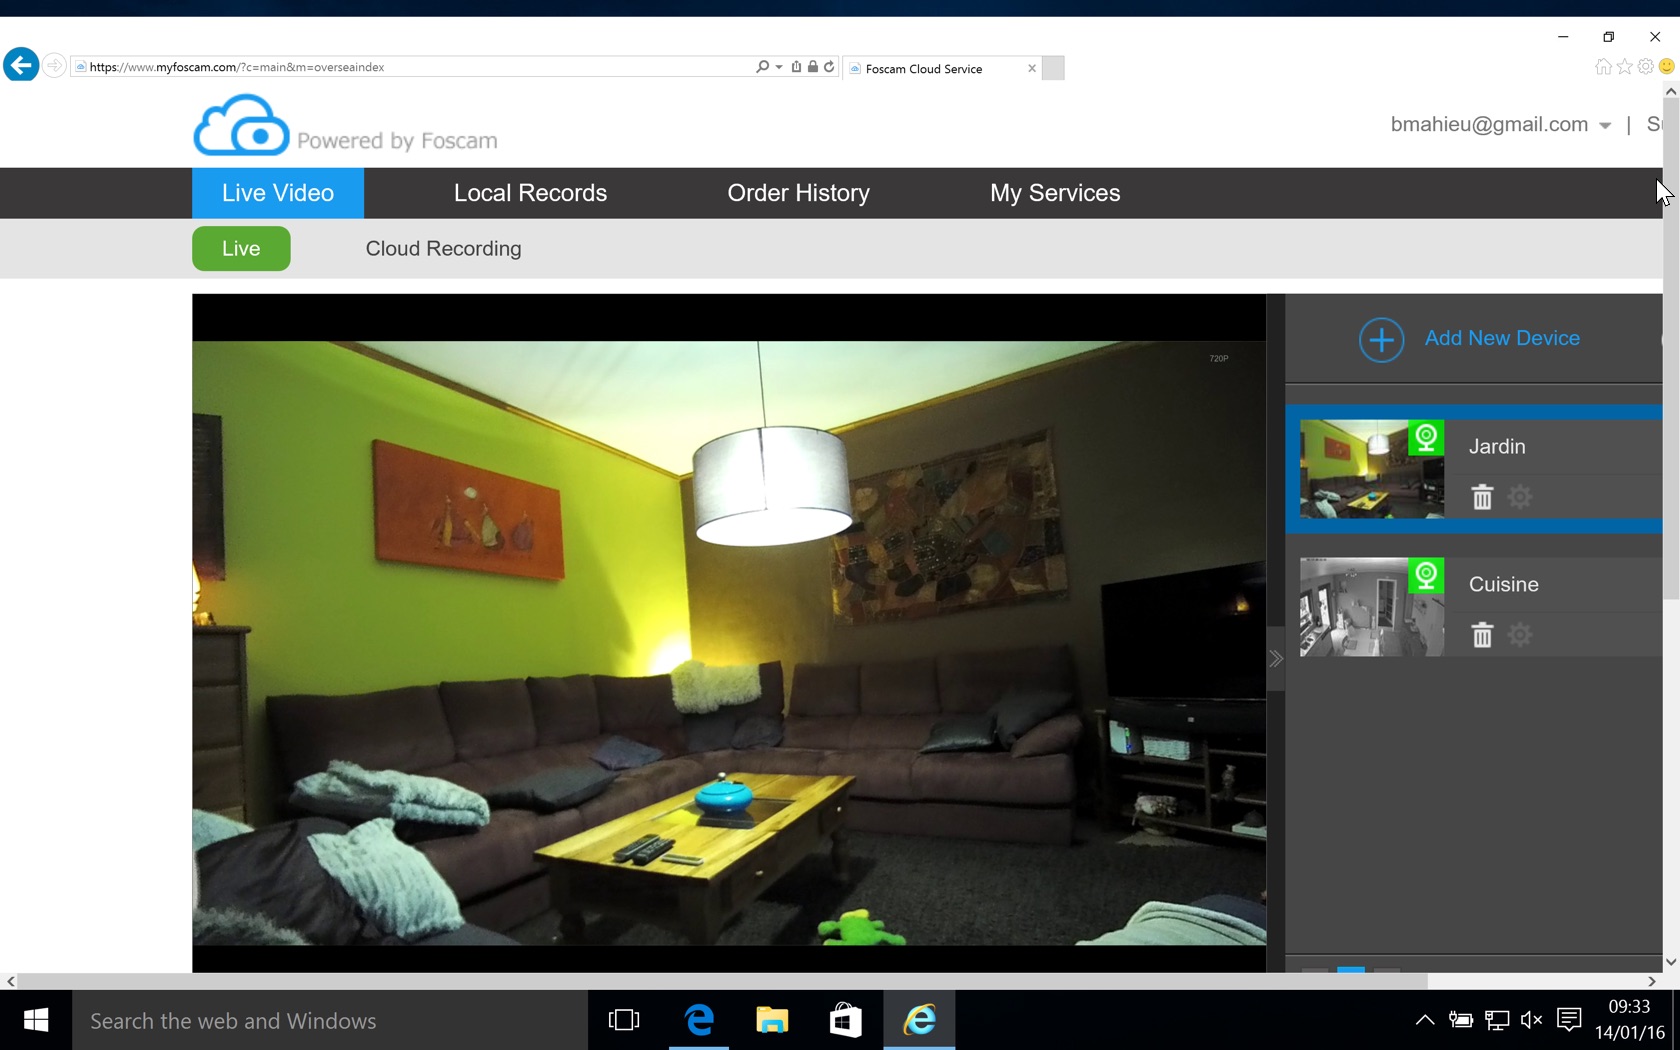Delete the Jardin camera with trash icon
Screen dimensions: 1680x1050
[x=1482, y=497]
